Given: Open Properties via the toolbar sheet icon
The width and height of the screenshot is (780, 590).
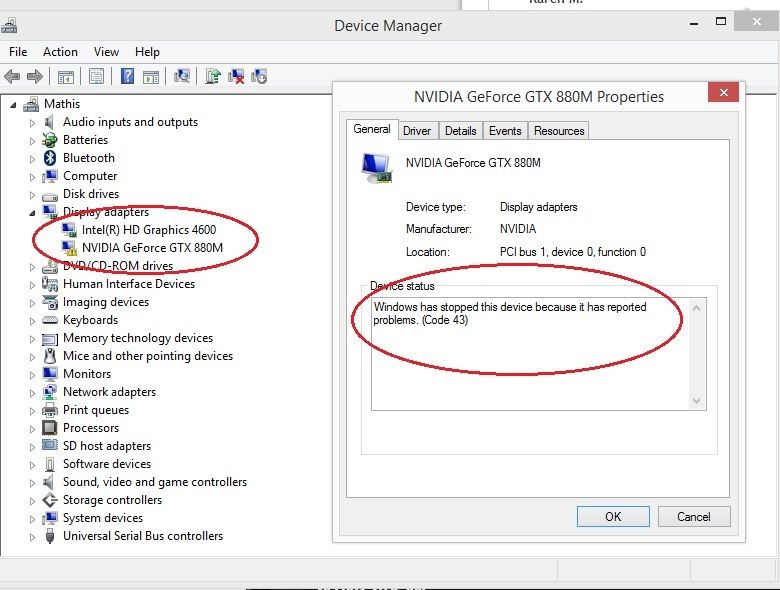Looking at the screenshot, I should 97,76.
